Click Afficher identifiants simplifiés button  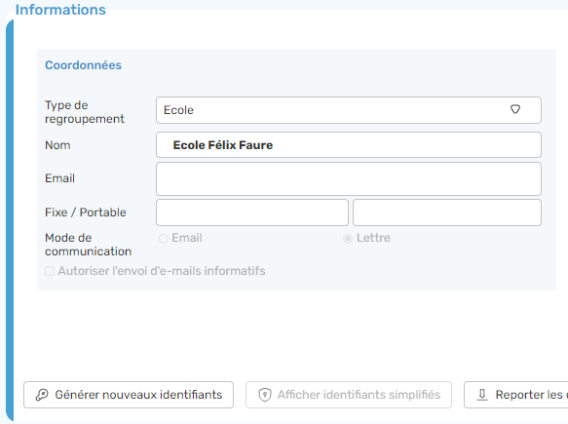[348, 395]
